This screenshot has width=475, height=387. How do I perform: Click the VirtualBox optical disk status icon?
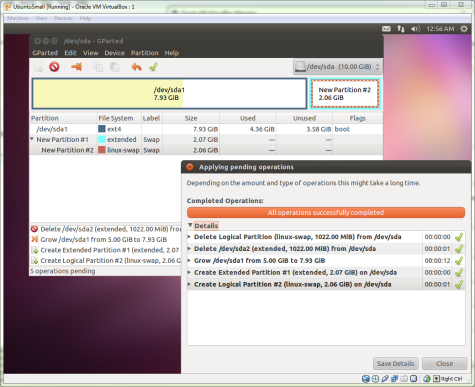pos(375,379)
